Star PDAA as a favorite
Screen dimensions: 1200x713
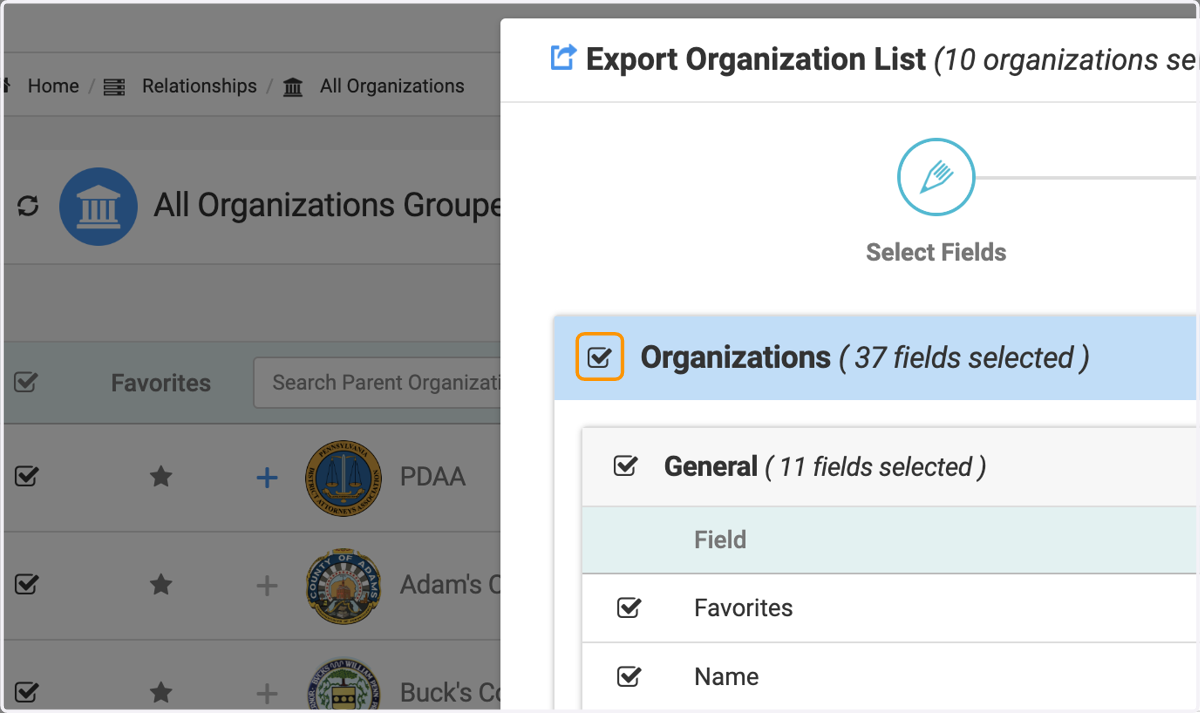coord(161,477)
